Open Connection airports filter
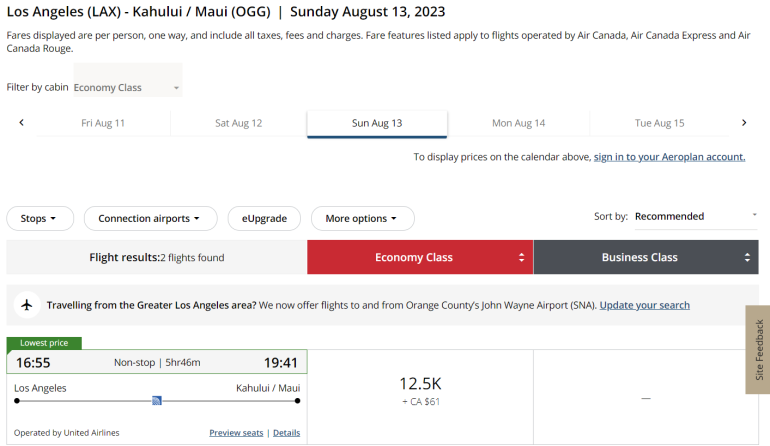This screenshot has height=446, width=770. [149, 218]
